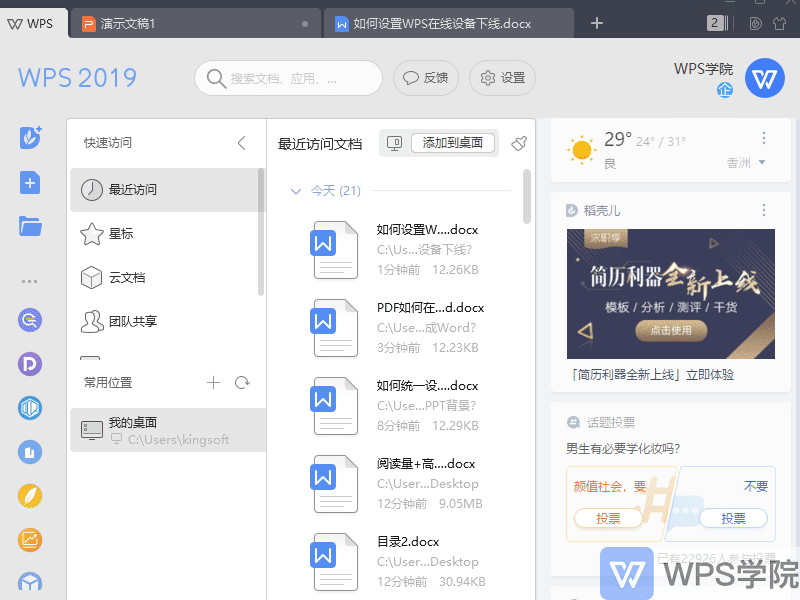800x600 pixels.
Task: Click the sunny weather icon
Action: [582, 151]
